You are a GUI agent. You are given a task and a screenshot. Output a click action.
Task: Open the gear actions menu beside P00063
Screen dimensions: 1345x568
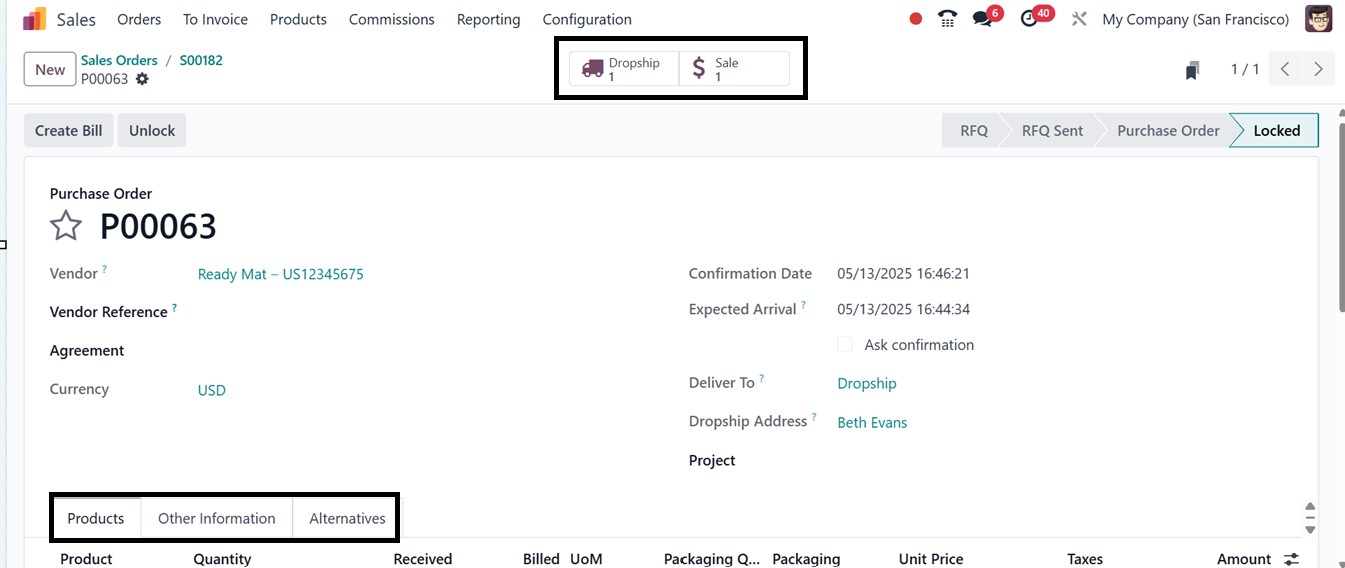point(142,79)
